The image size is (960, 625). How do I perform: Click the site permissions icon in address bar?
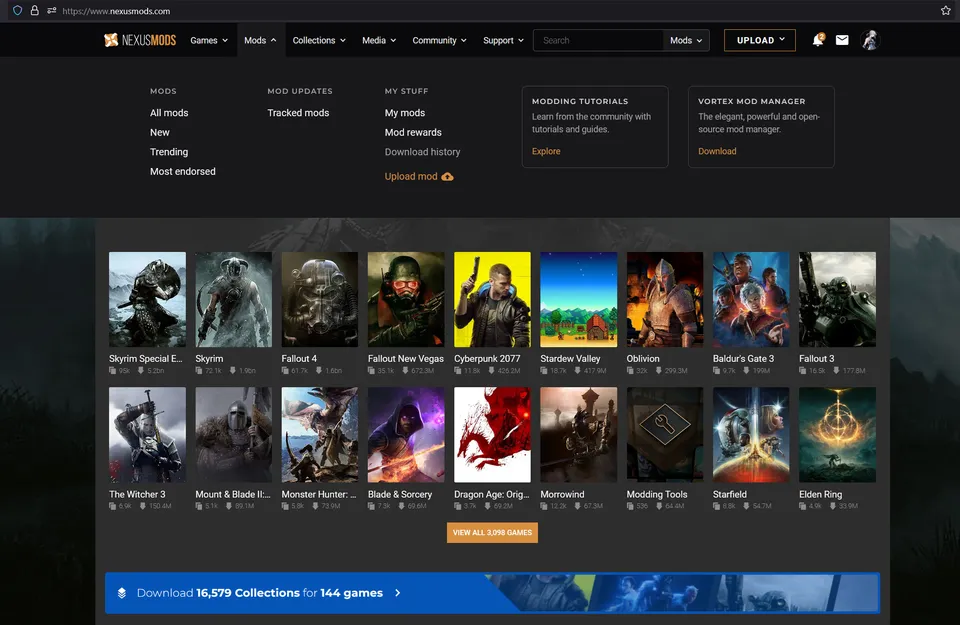point(51,10)
